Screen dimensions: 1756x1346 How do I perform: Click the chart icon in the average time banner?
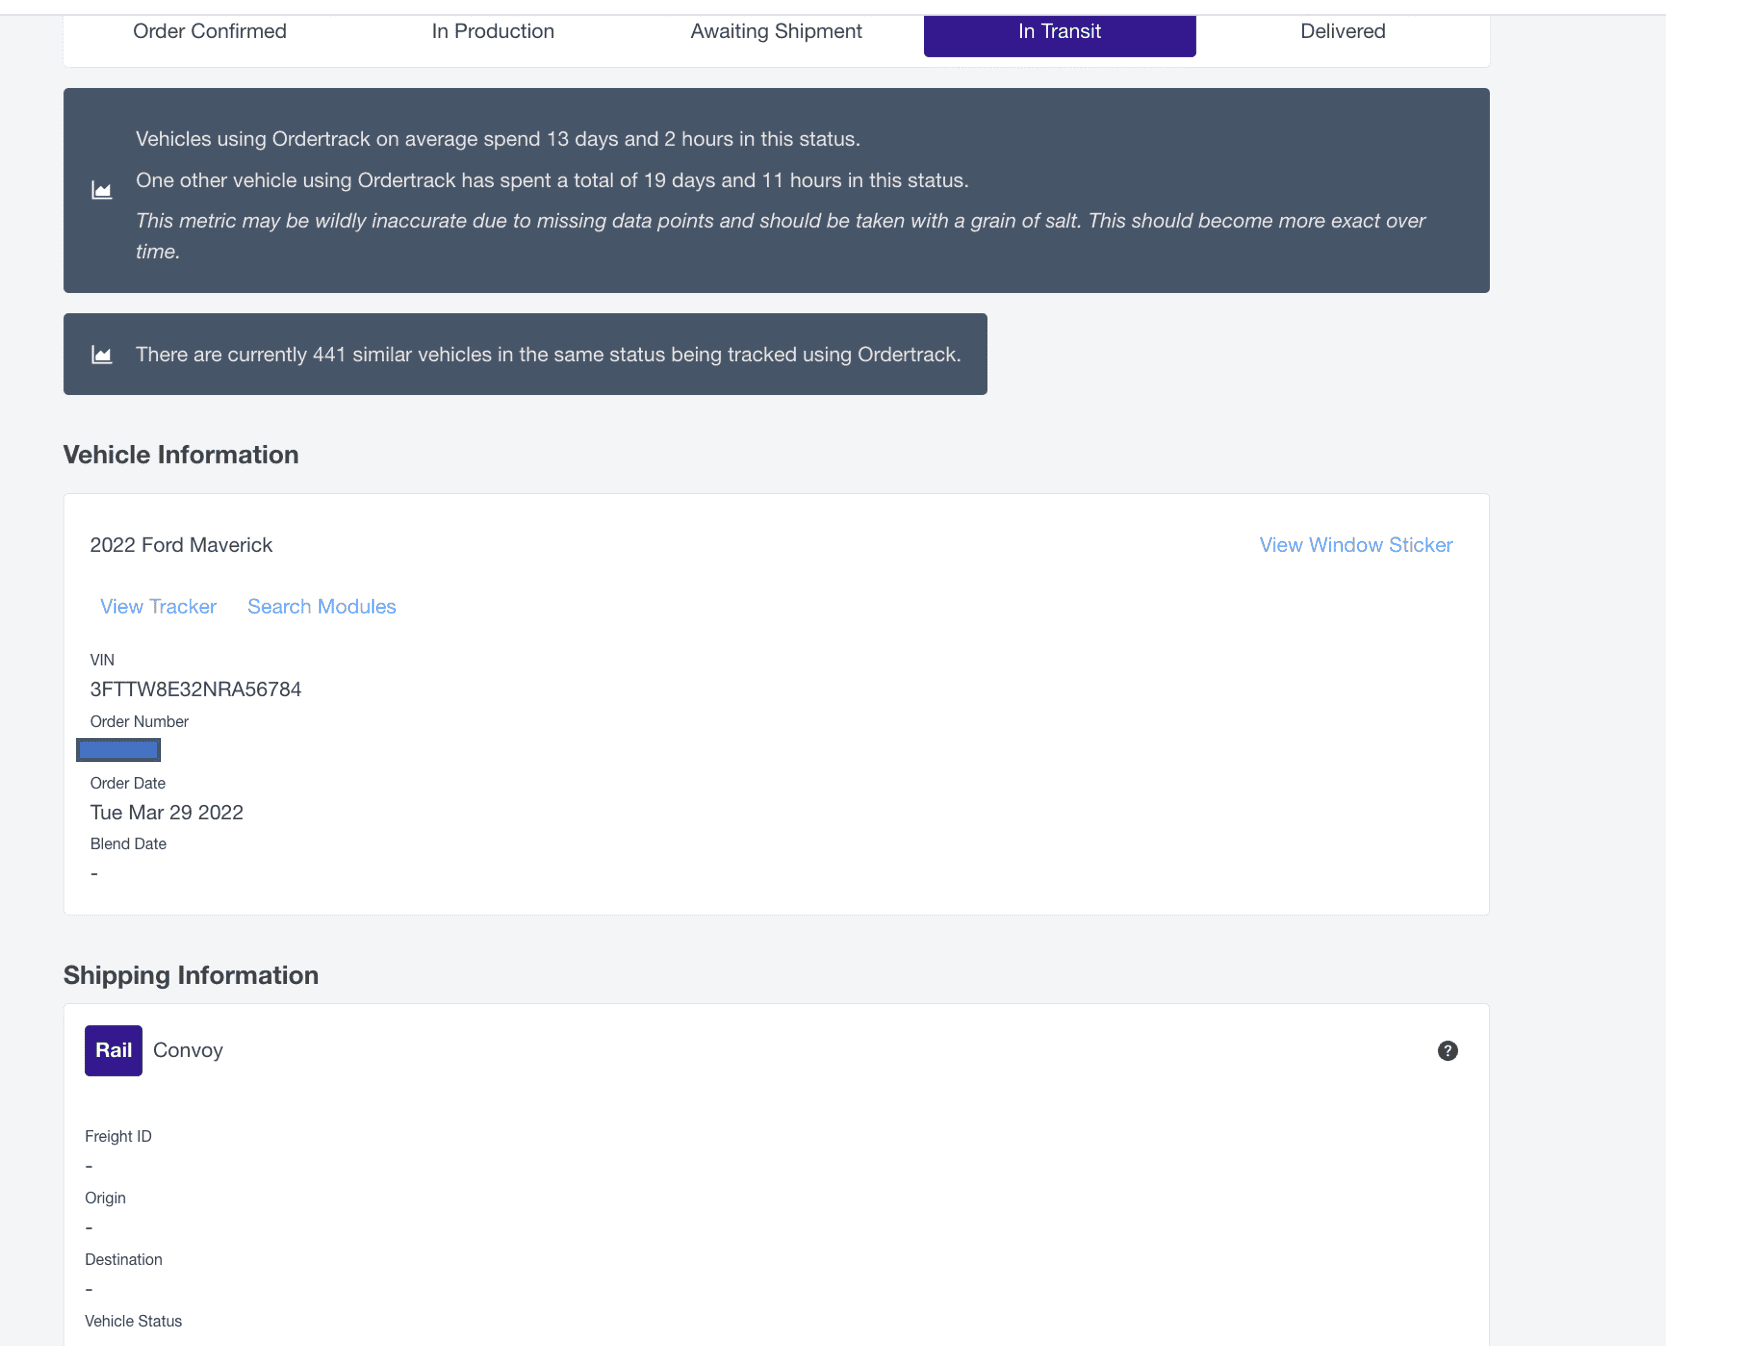tap(102, 190)
